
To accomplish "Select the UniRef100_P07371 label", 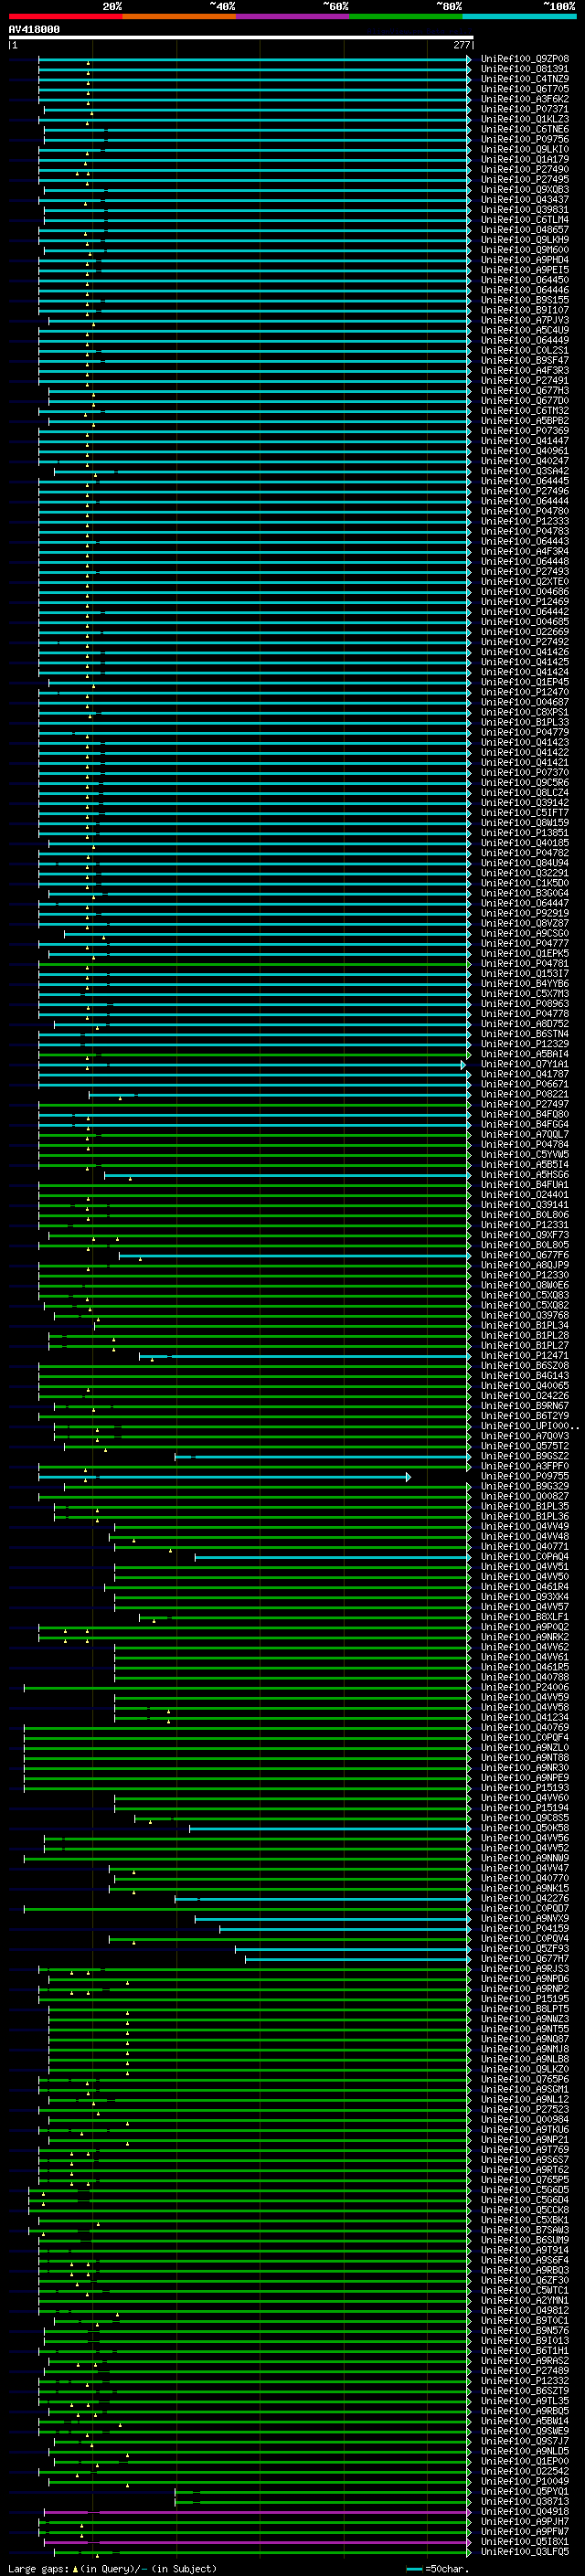I will pyautogui.click(x=525, y=109).
